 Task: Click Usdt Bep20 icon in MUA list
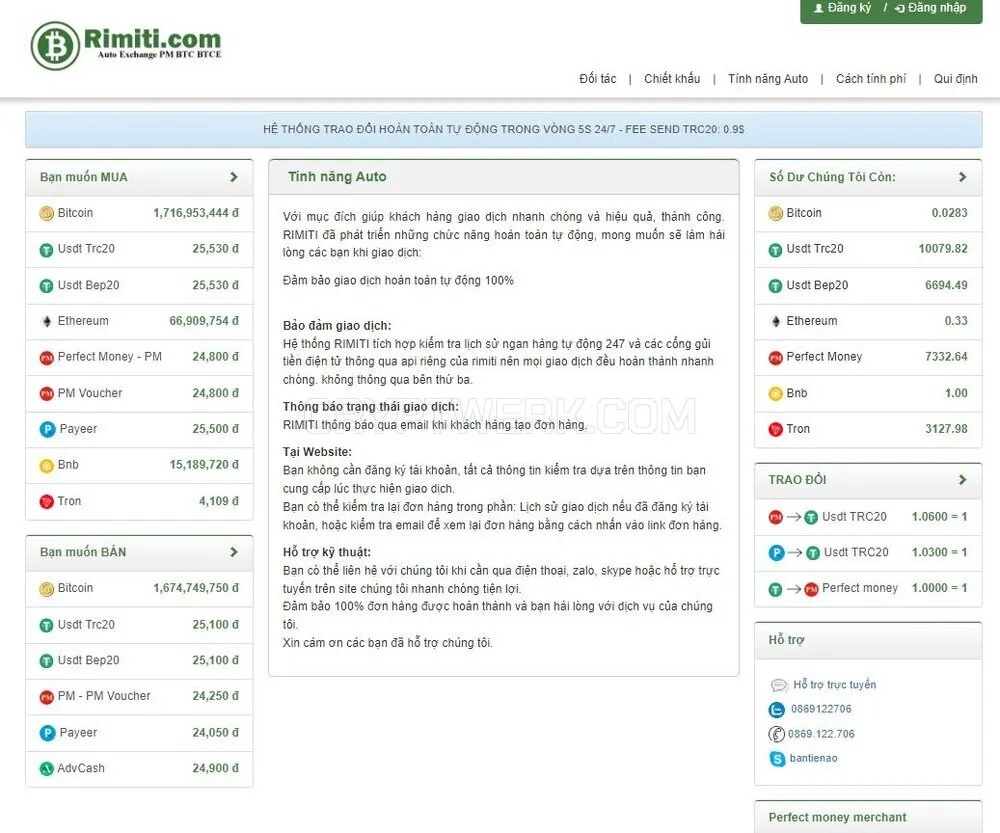coord(47,286)
